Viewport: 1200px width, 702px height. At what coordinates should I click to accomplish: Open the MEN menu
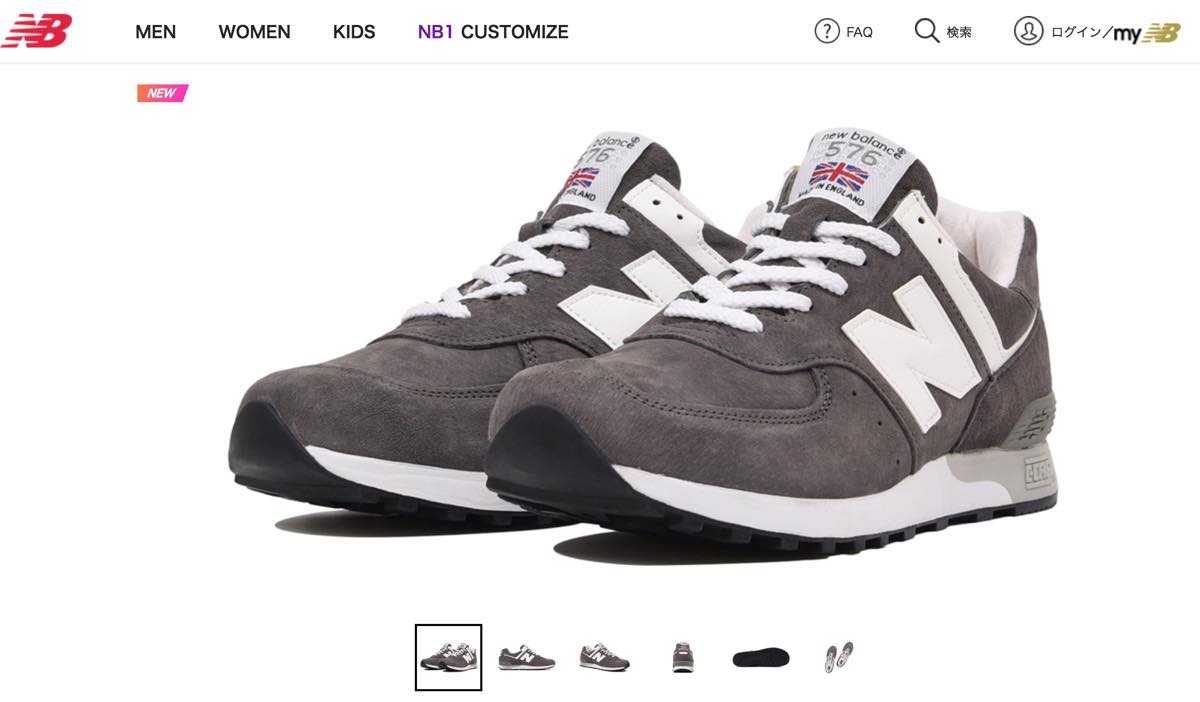(x=155, y=32)
